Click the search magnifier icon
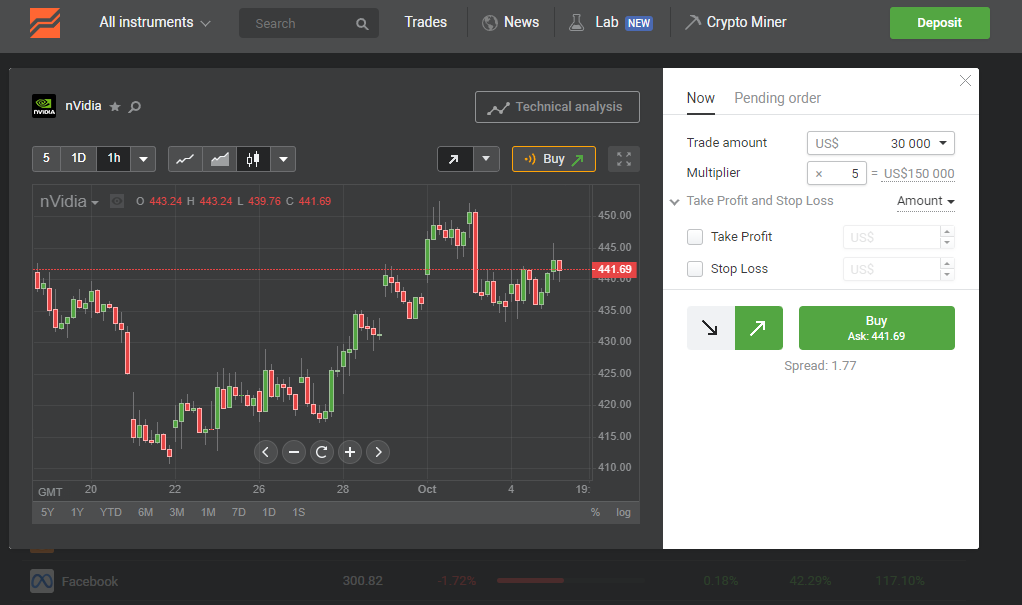This screenshot has height=605, width=1022. point(362,24)
